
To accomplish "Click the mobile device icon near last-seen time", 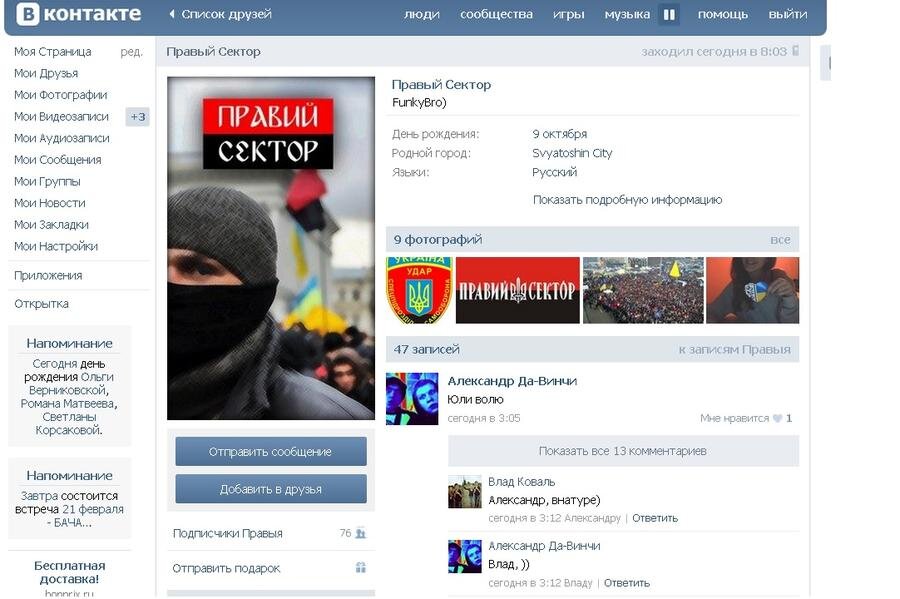I will click(796, 50).
